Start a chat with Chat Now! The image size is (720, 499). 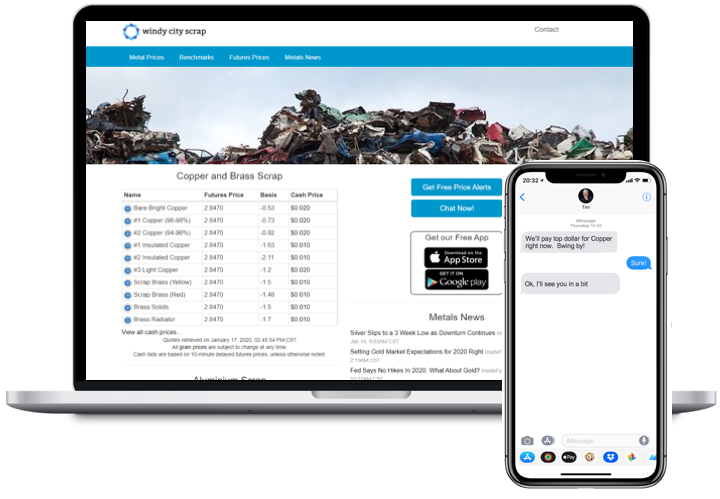[456, 208]
